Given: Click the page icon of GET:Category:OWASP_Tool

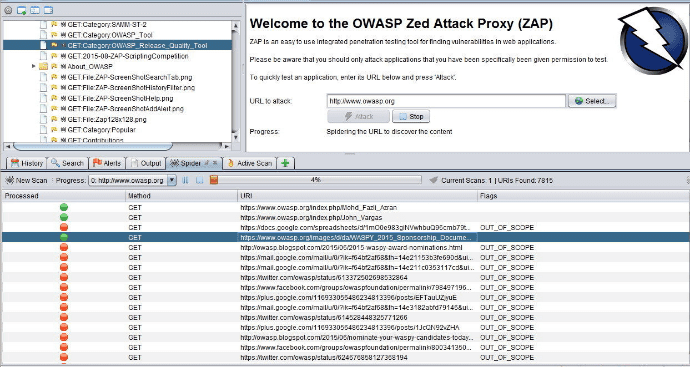Looking at the screenshot, I should (43, 35).
